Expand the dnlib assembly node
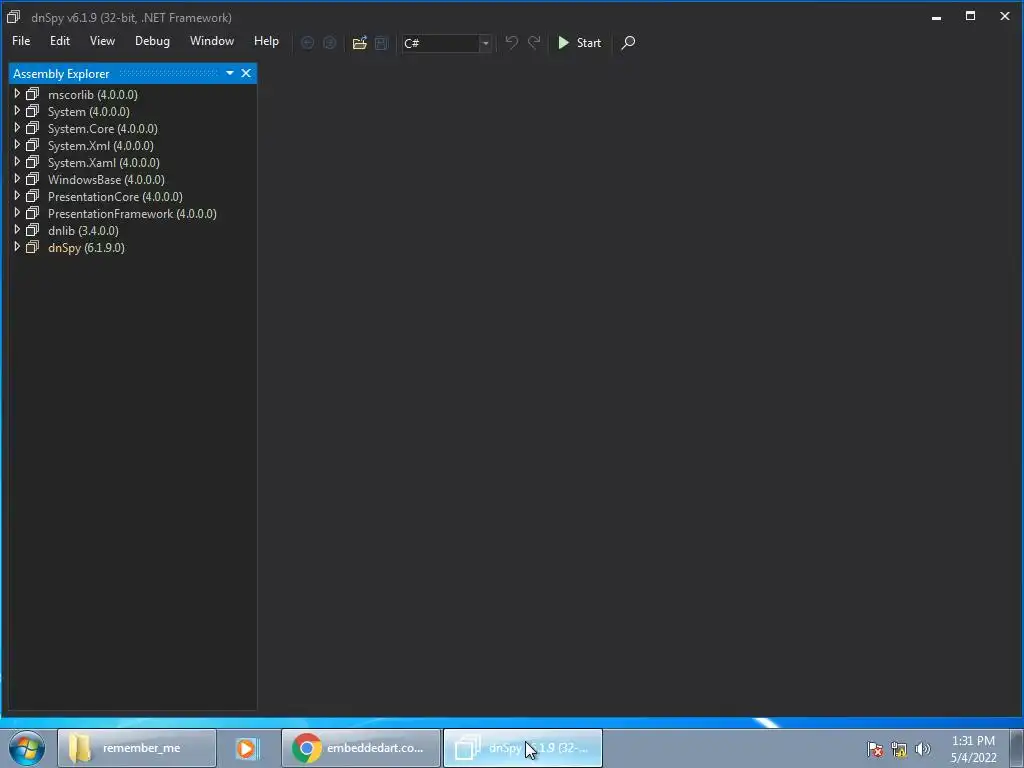The height and width of the screenshot is (768, 1024). [x=17, y=230]
